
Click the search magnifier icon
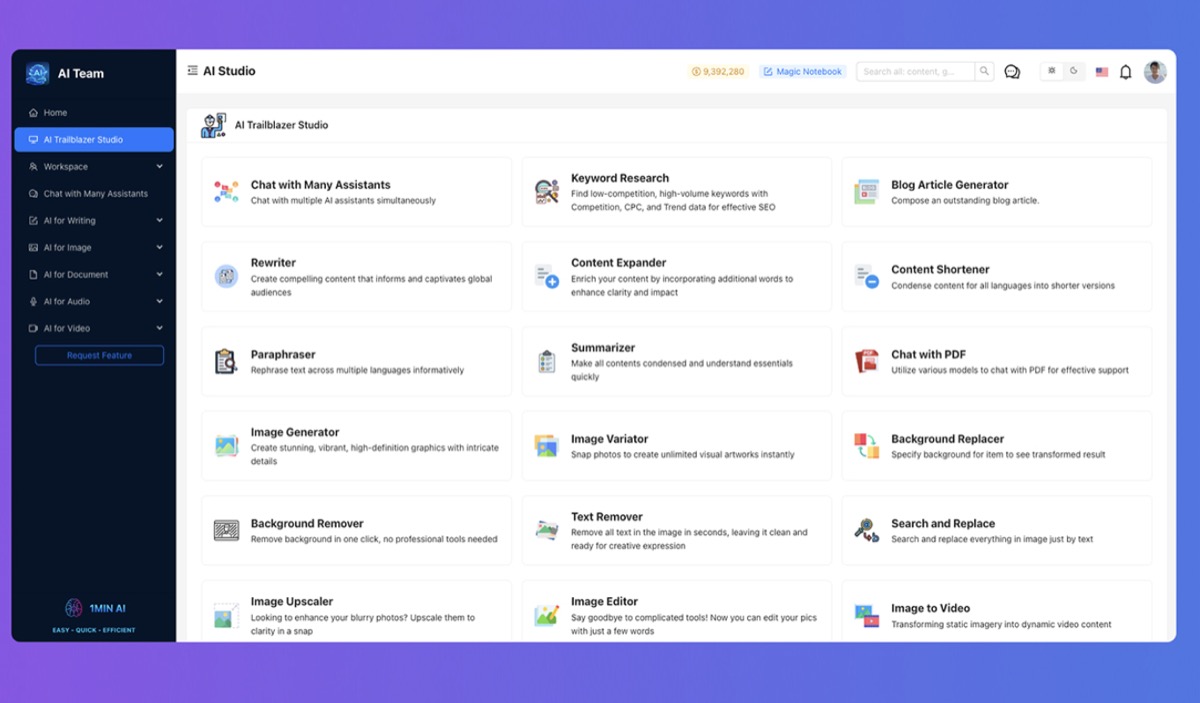coord(984,72)
